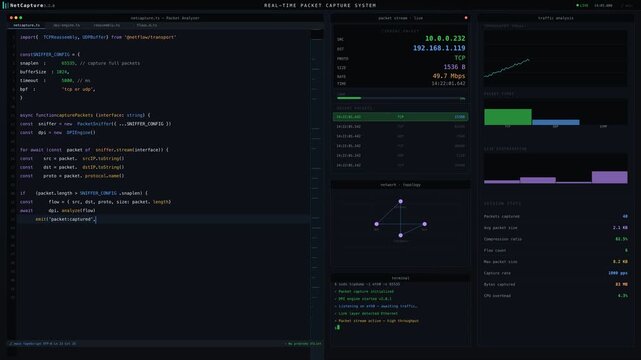Click the 'snaplen' config line in editor

coord(80,63)
